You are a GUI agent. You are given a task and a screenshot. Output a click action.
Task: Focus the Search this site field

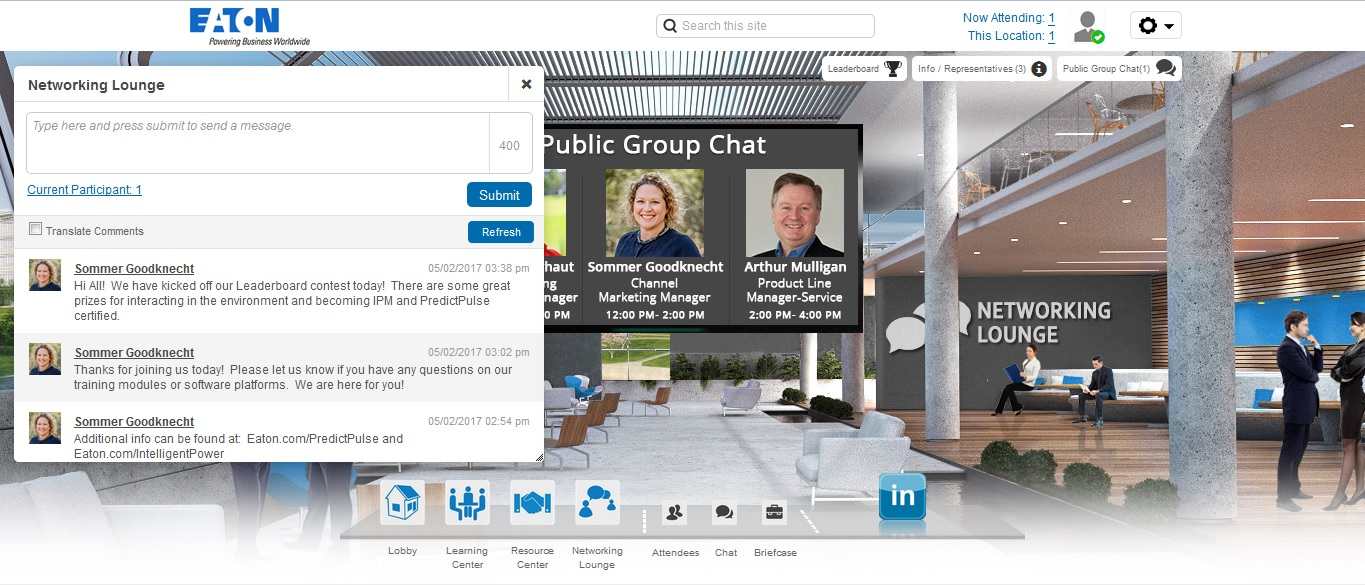point(766,26)
